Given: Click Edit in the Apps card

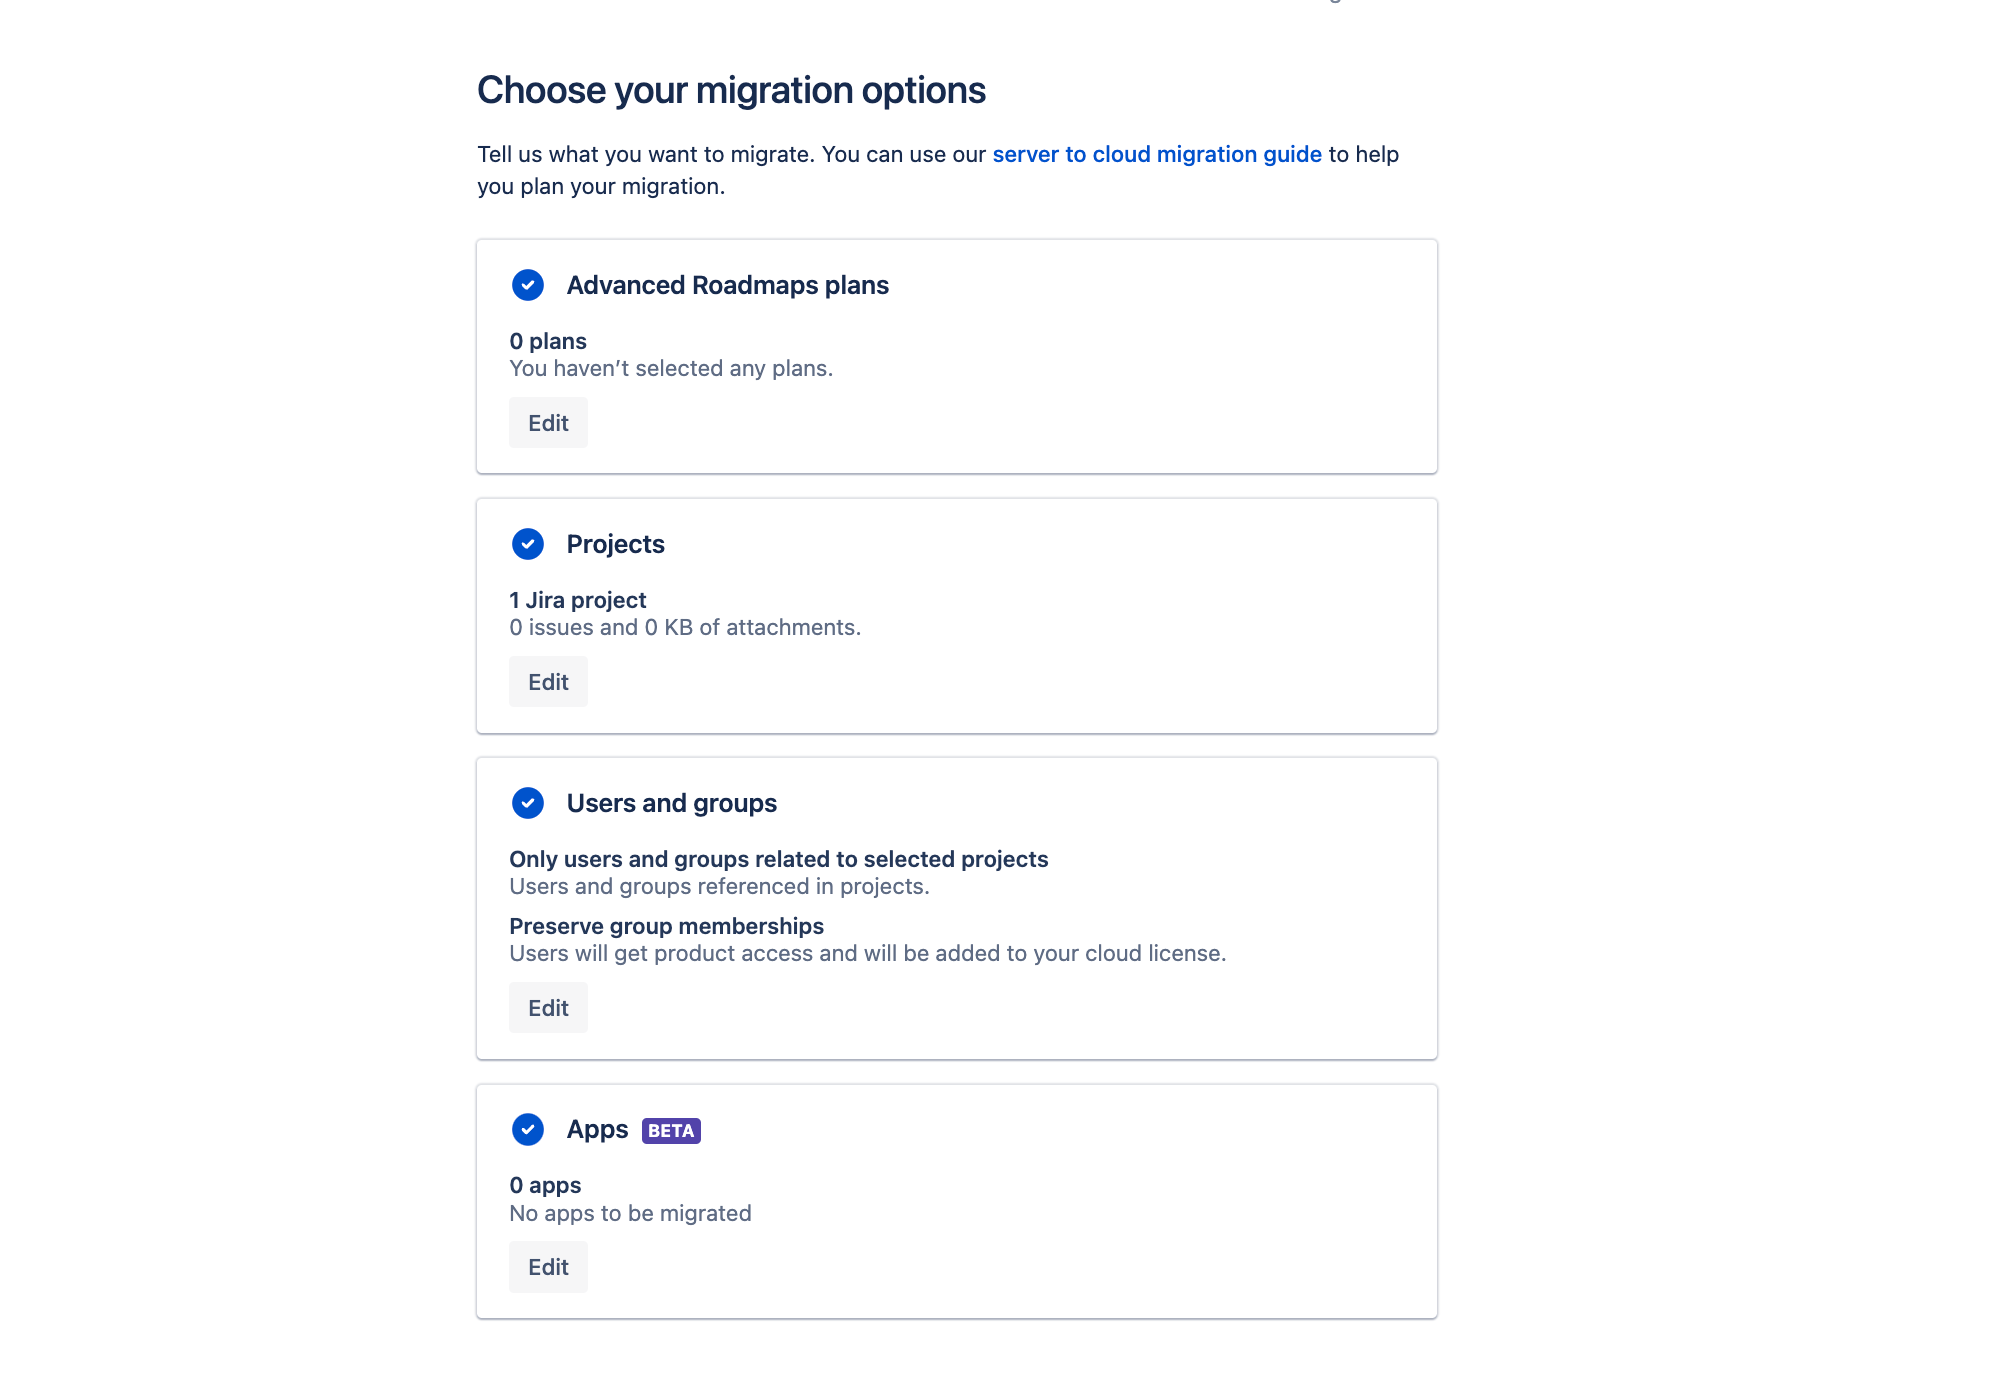Looking at the screenshot, I should 548,1266.
